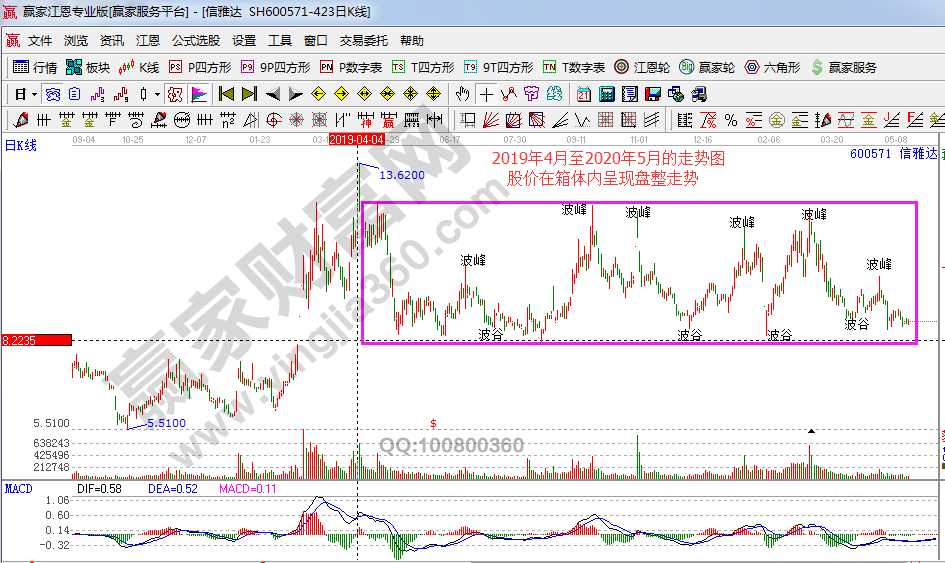
Task: Expand the 日 period dropdown arrow
Action: tap(33, 95)
